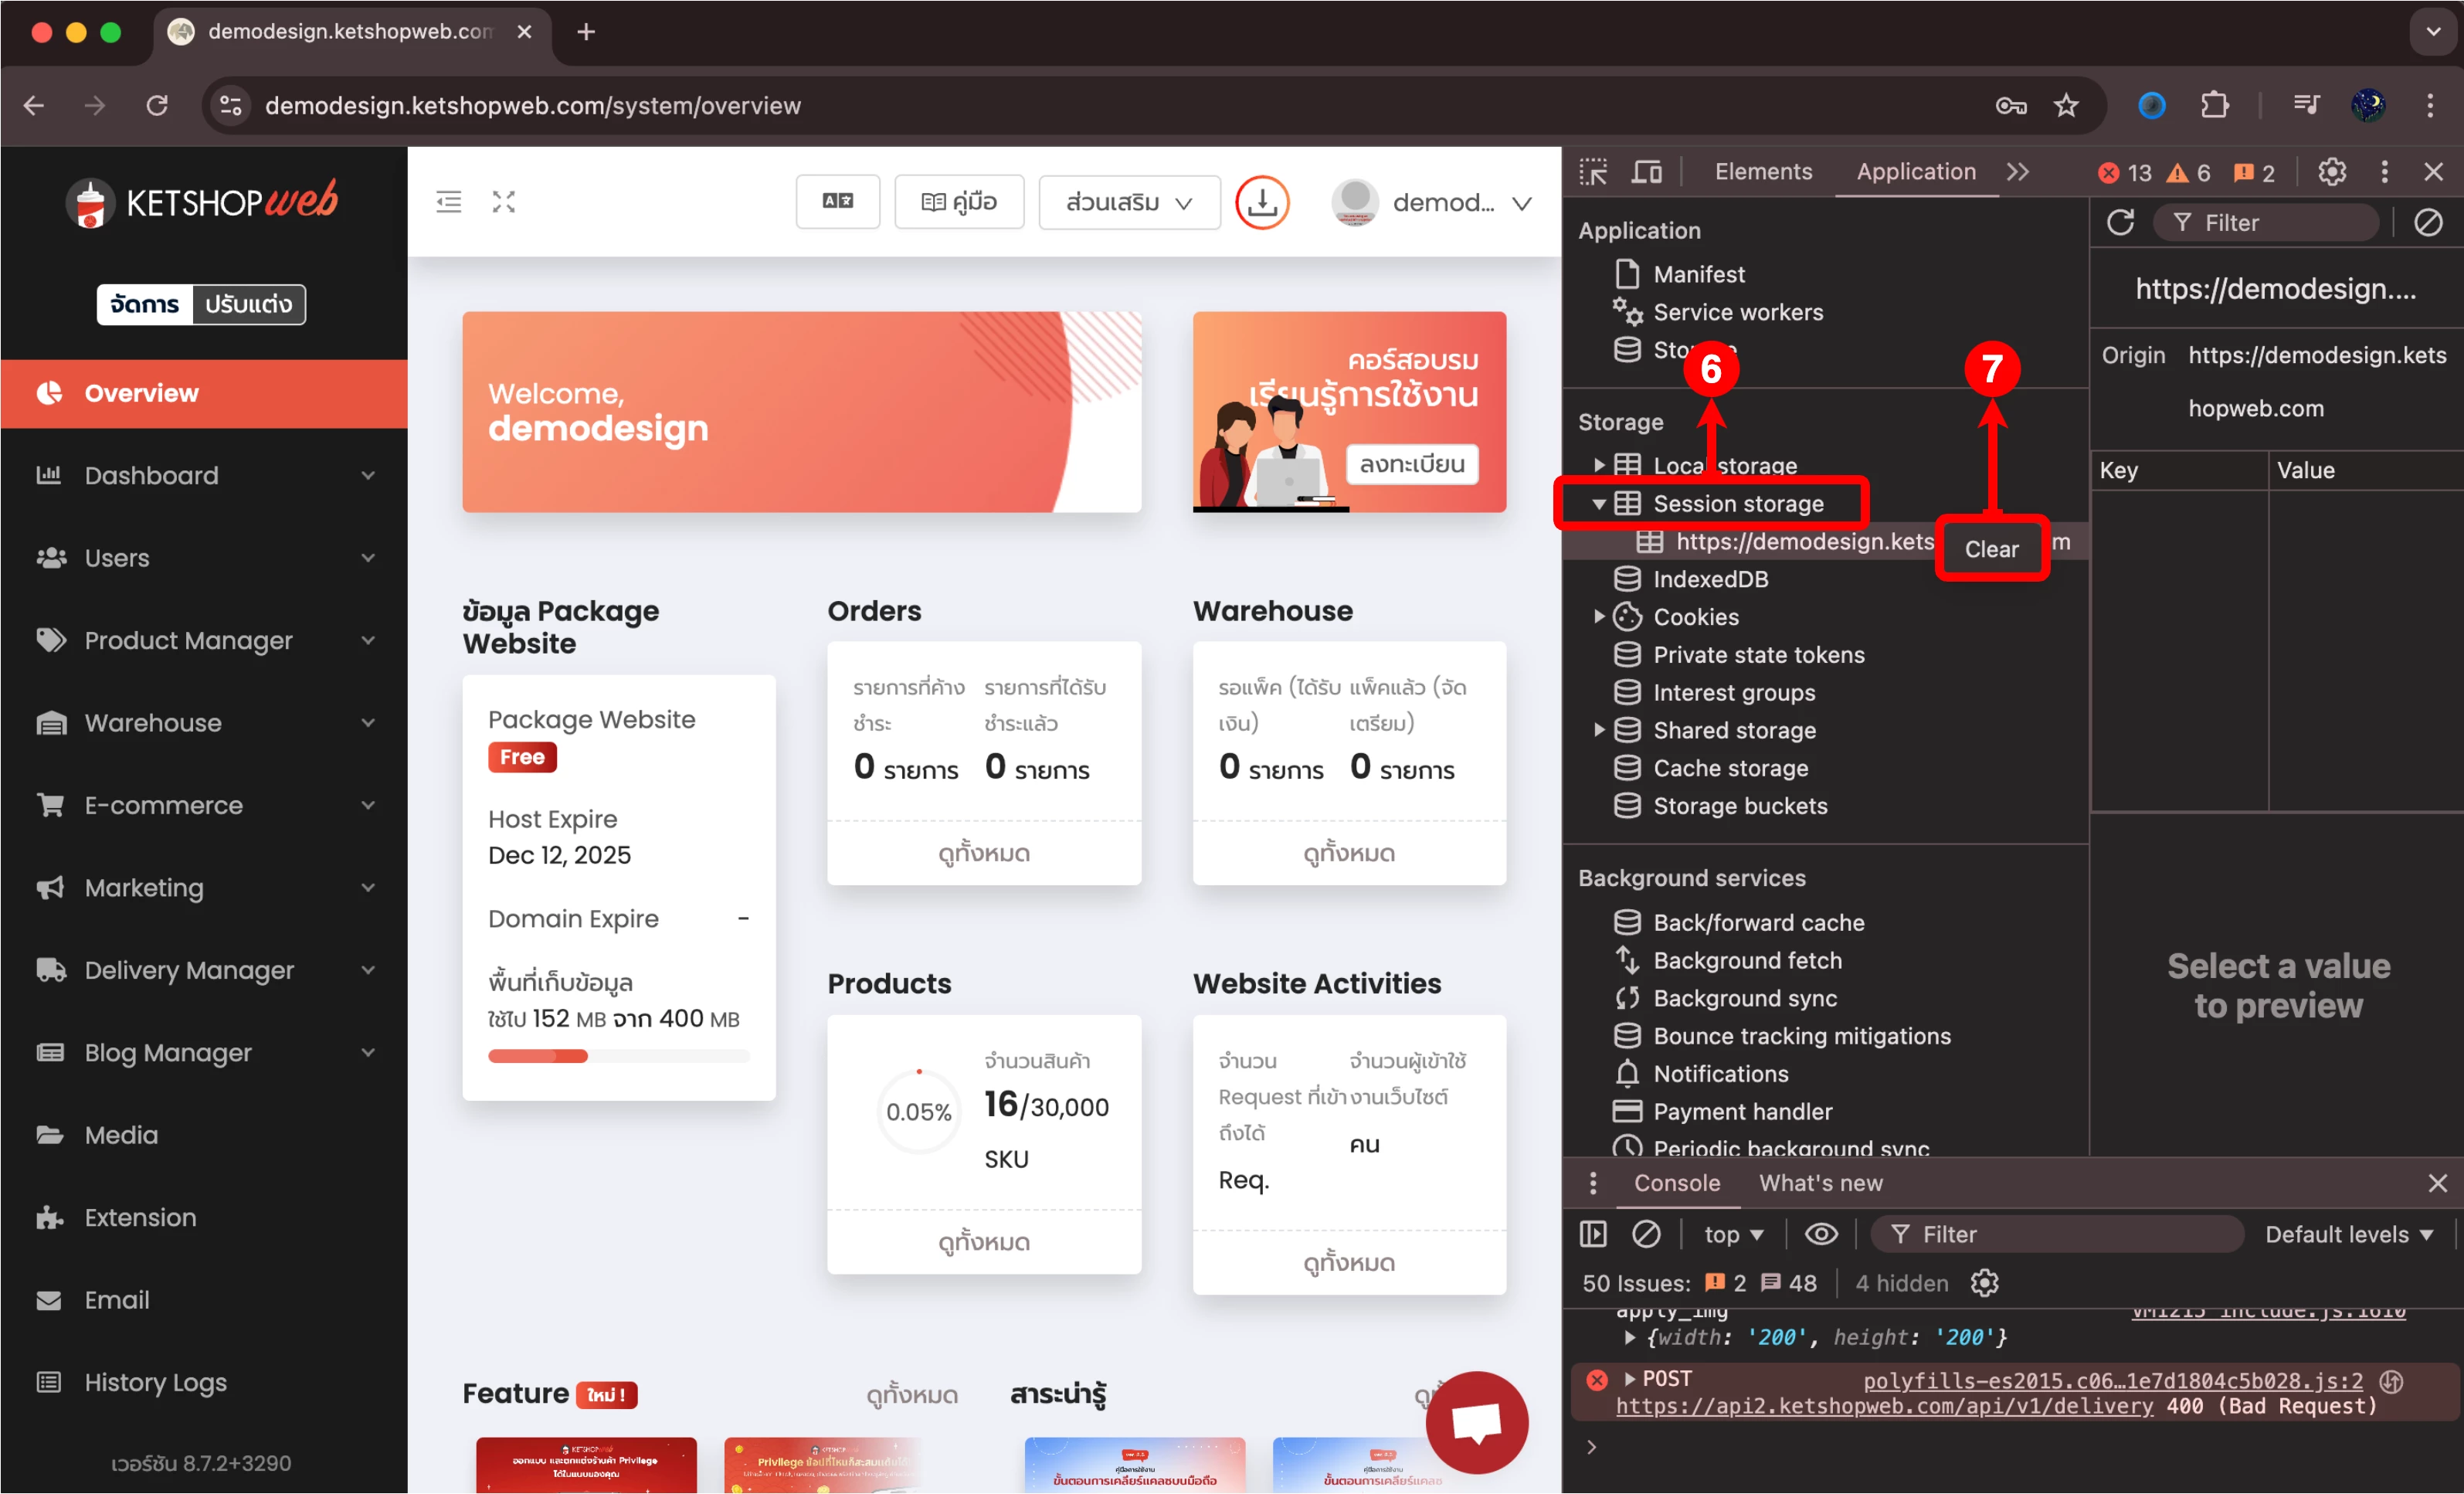Click the red circular download icon
Screen dimensions: 2464x1494
click(1262, 202)
